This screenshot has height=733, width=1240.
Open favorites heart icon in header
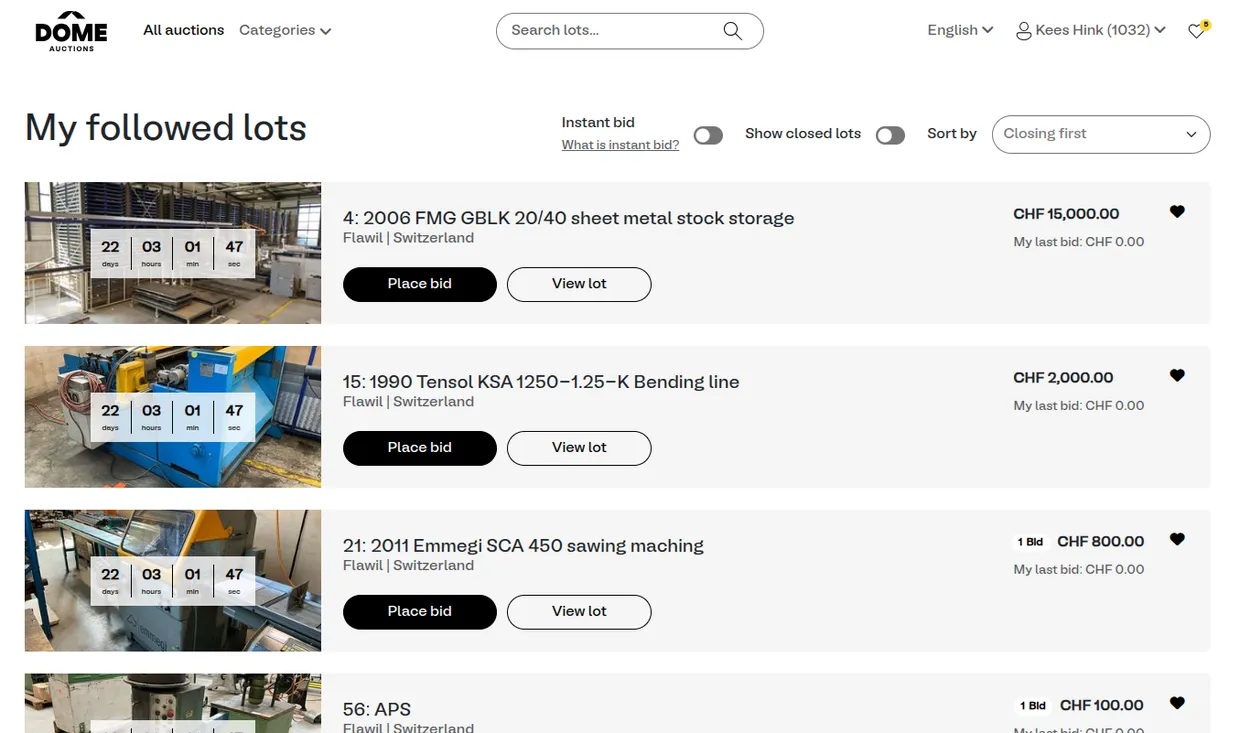click(1197, 31)
